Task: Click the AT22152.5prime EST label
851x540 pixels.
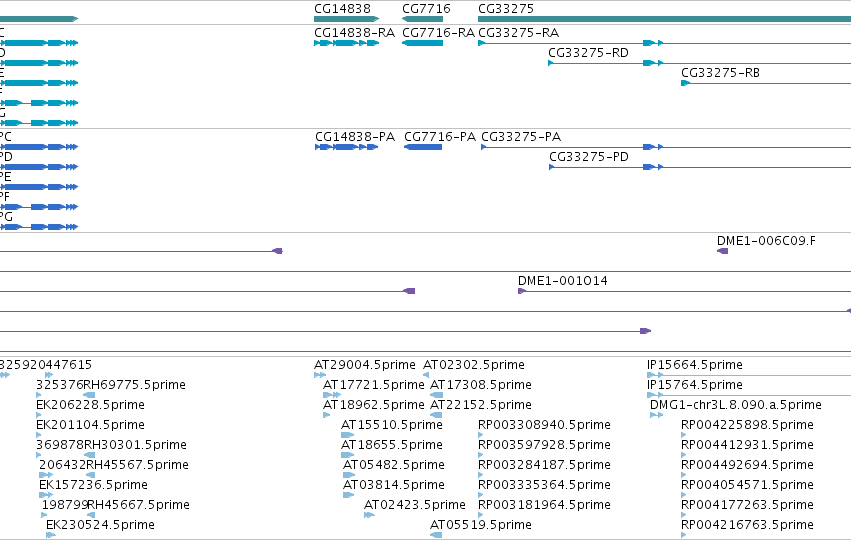Action: click(481, 405)
